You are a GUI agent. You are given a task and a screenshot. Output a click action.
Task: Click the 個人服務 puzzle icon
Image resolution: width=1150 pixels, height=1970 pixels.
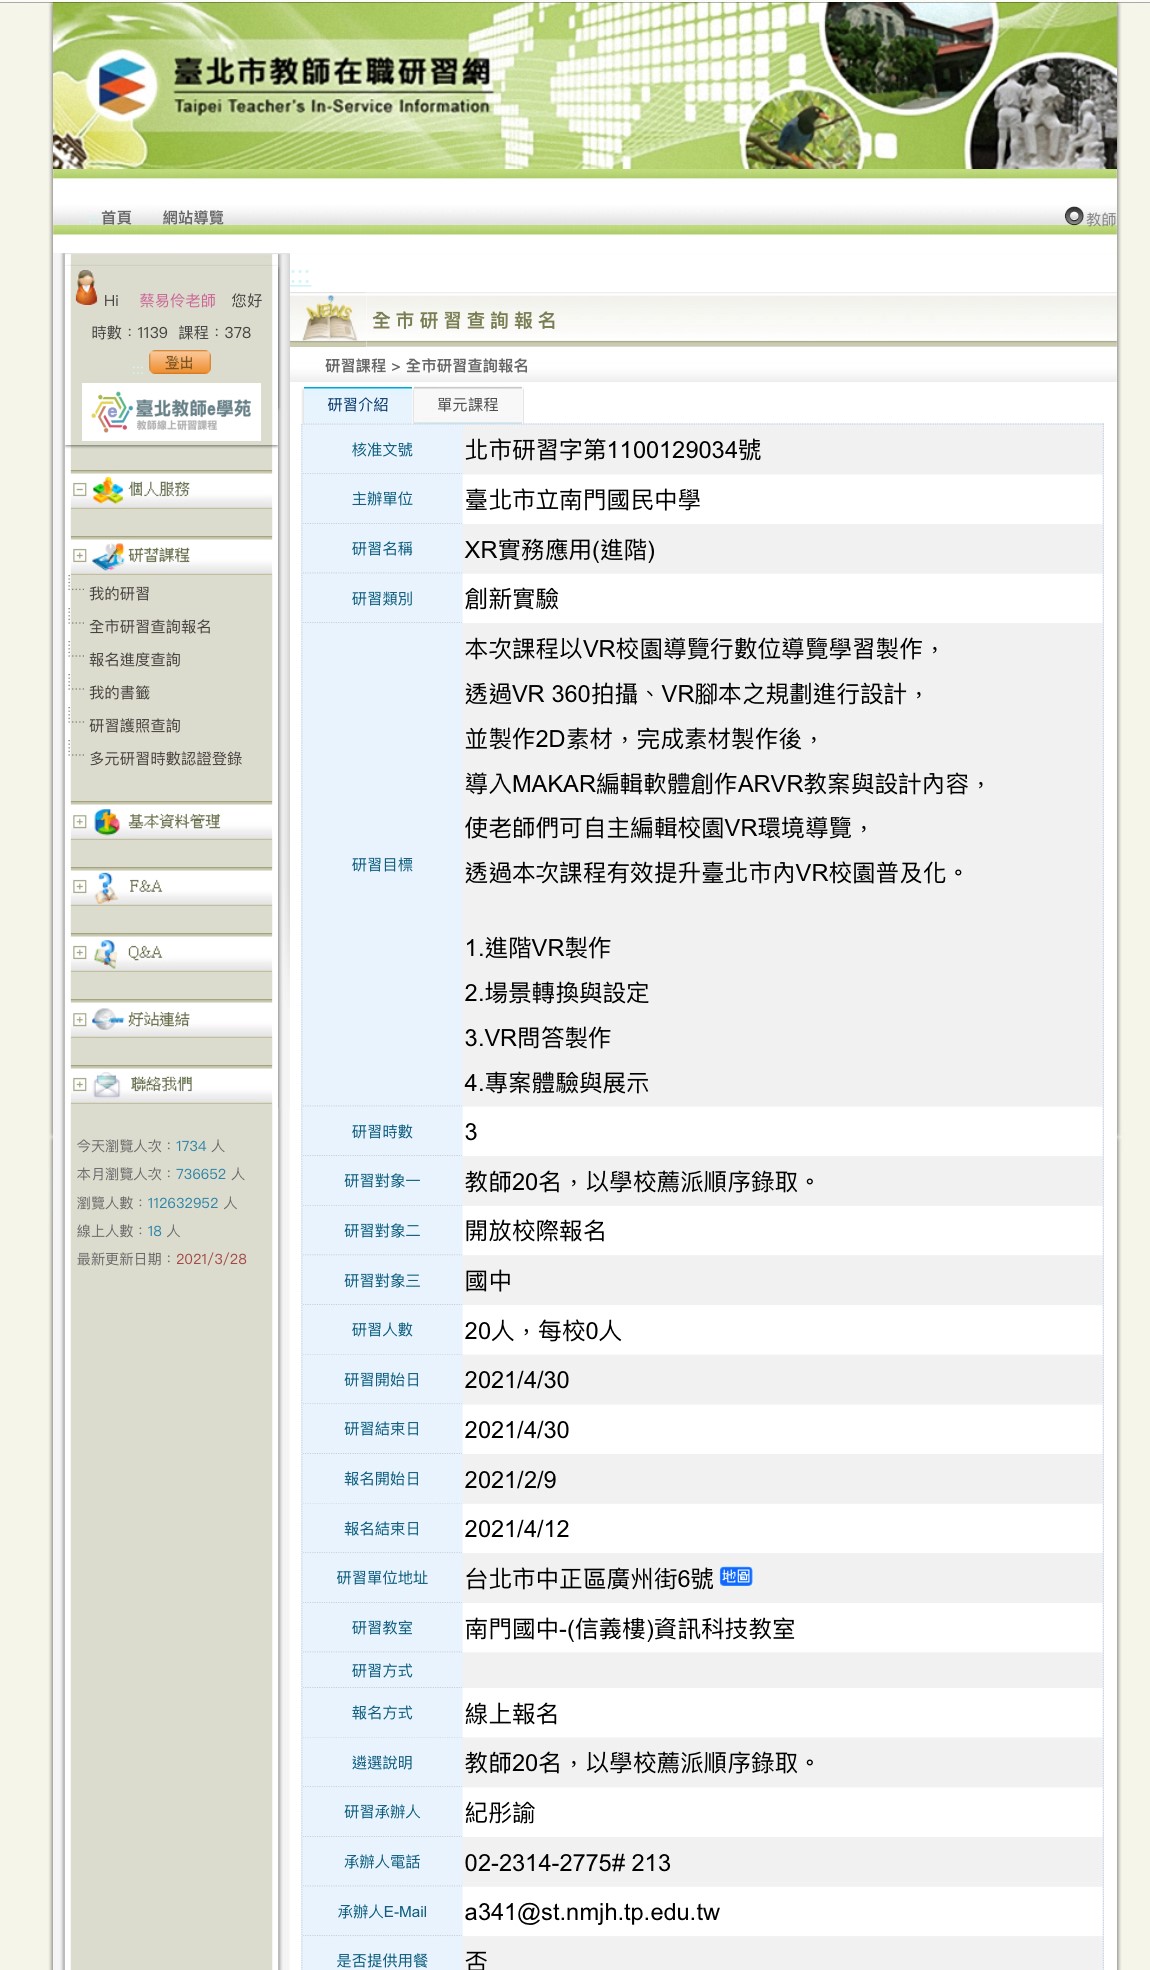tap(107, 490)
